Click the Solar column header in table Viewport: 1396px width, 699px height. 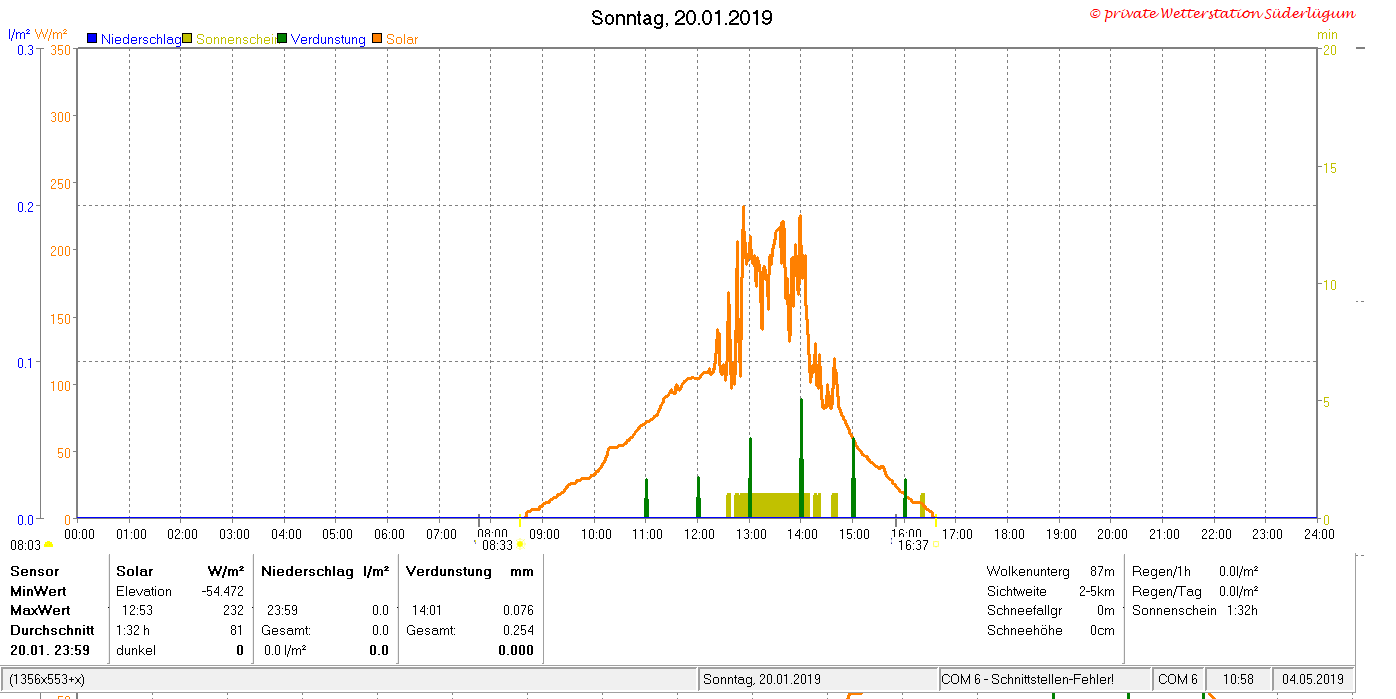[x=135, y=571]
